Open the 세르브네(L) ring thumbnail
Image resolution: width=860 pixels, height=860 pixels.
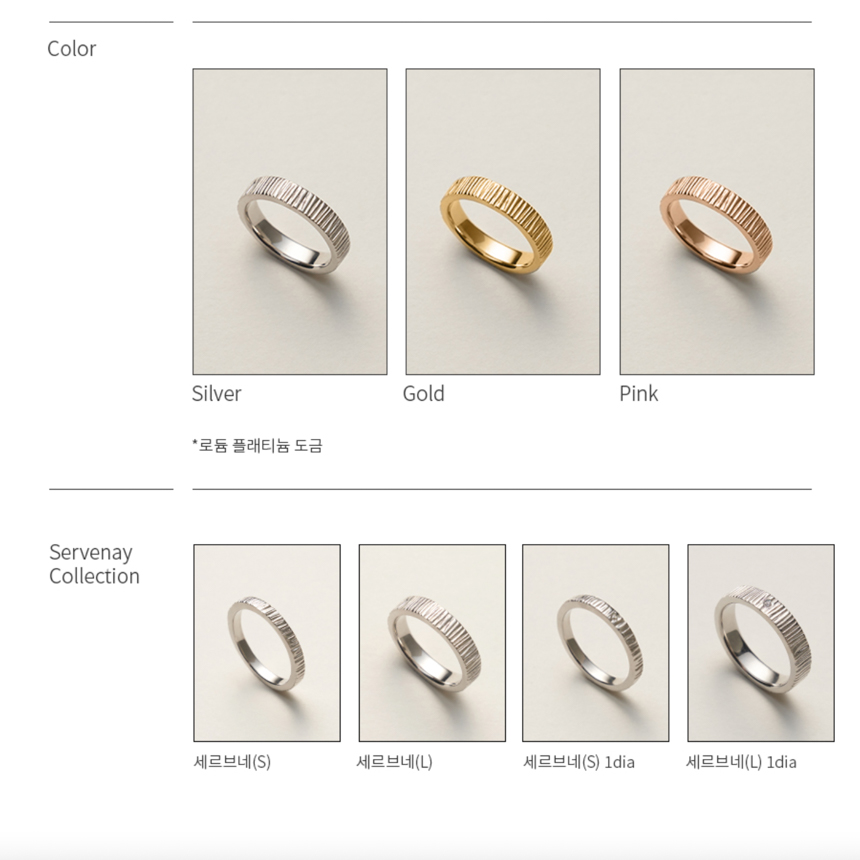[432, 643]
